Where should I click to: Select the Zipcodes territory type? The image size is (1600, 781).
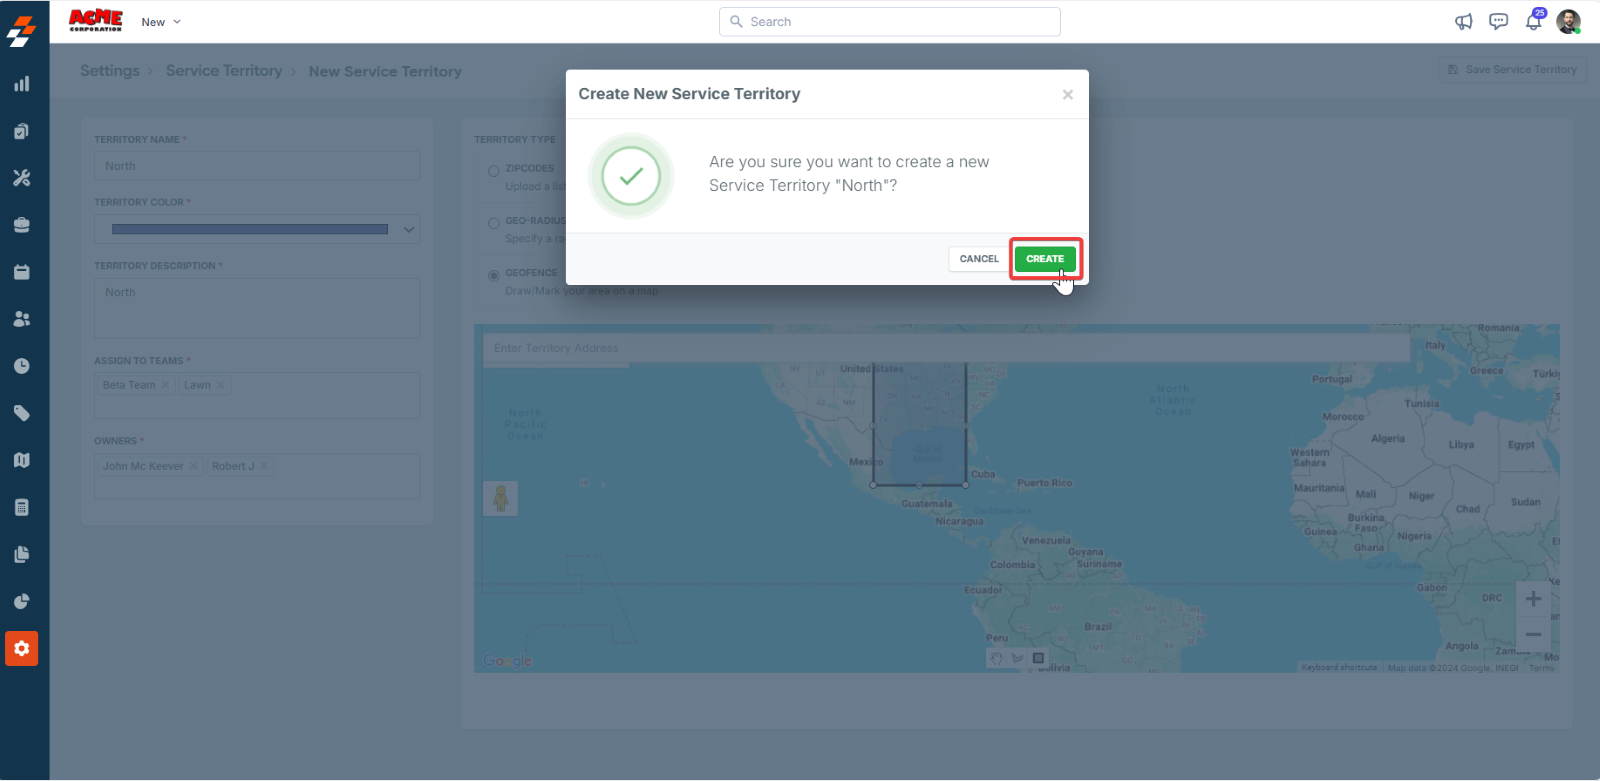[494, 171]
